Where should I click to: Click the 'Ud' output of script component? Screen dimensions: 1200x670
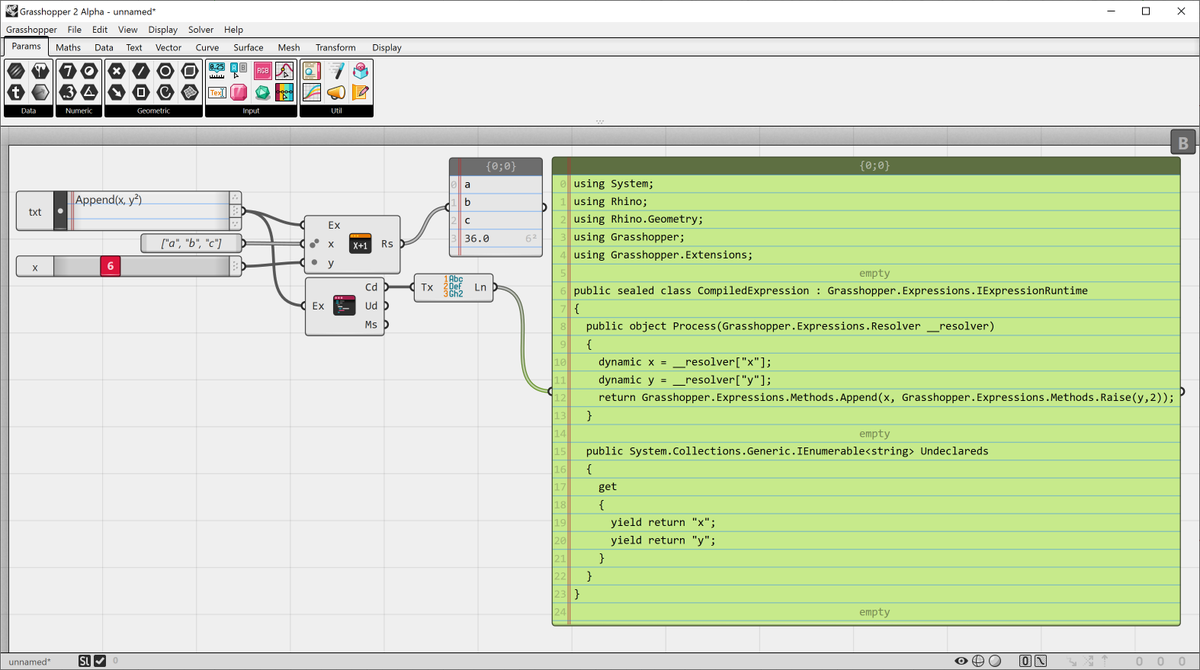371,305
